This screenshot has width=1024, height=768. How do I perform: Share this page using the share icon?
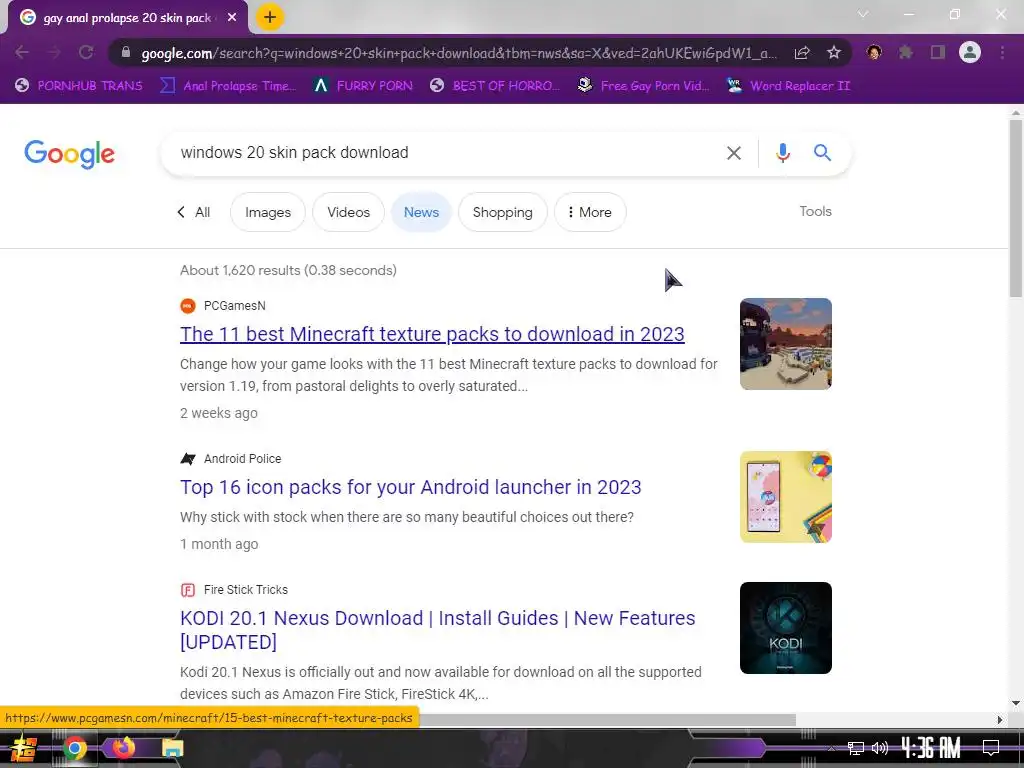(x=802, y=52)
